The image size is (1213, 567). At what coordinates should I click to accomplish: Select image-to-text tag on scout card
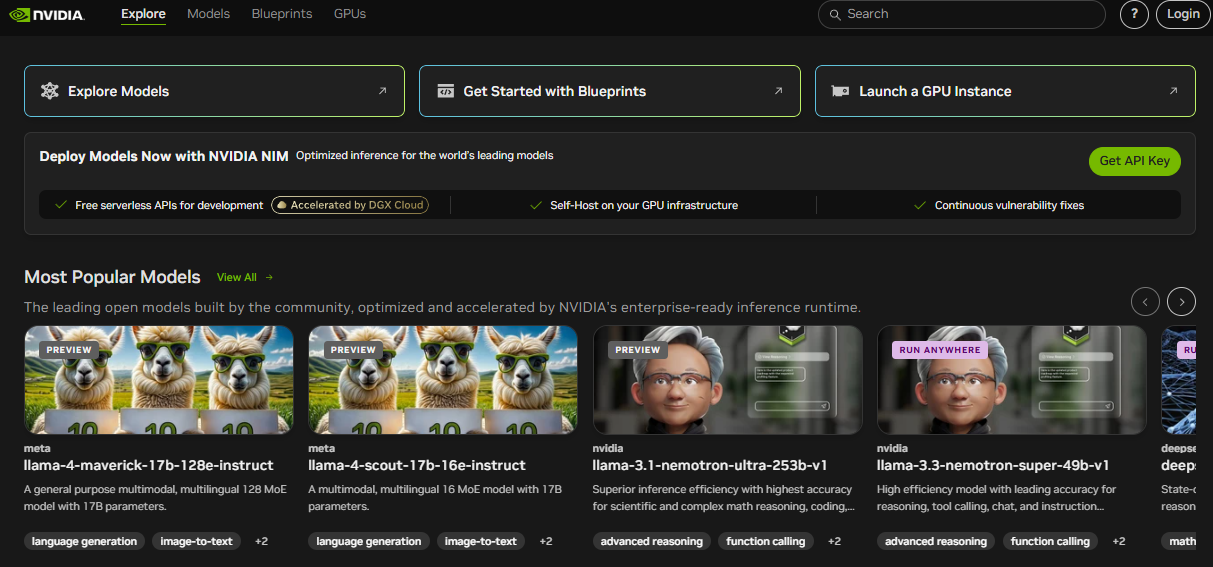tap(481, 541)
